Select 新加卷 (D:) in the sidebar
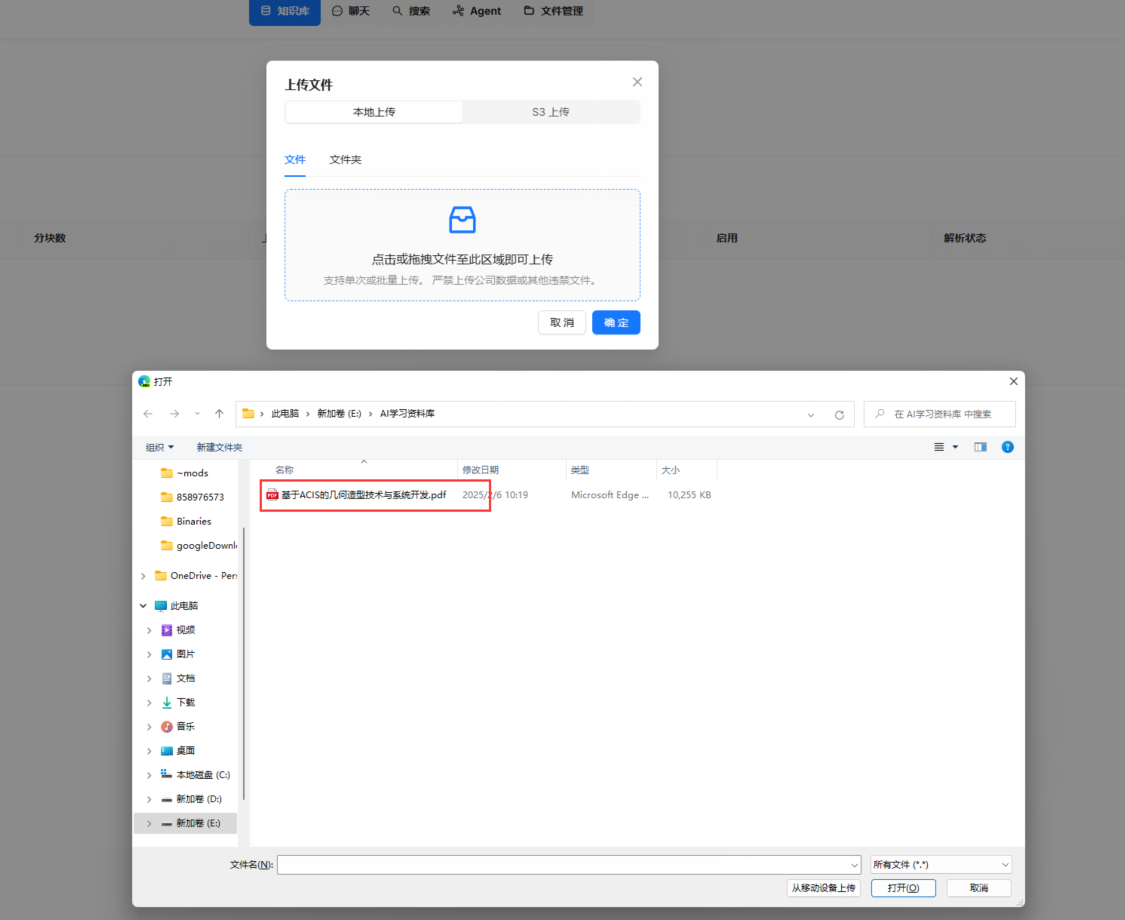Viewport: 1125px width, 920px height. point(198,799)
